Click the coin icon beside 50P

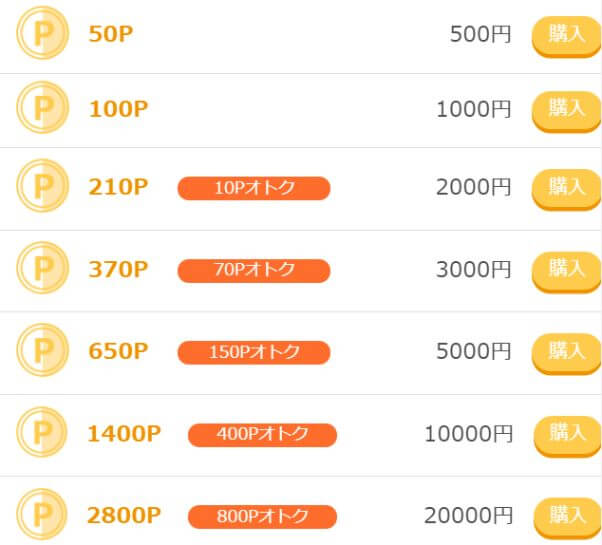pos(42,34)
